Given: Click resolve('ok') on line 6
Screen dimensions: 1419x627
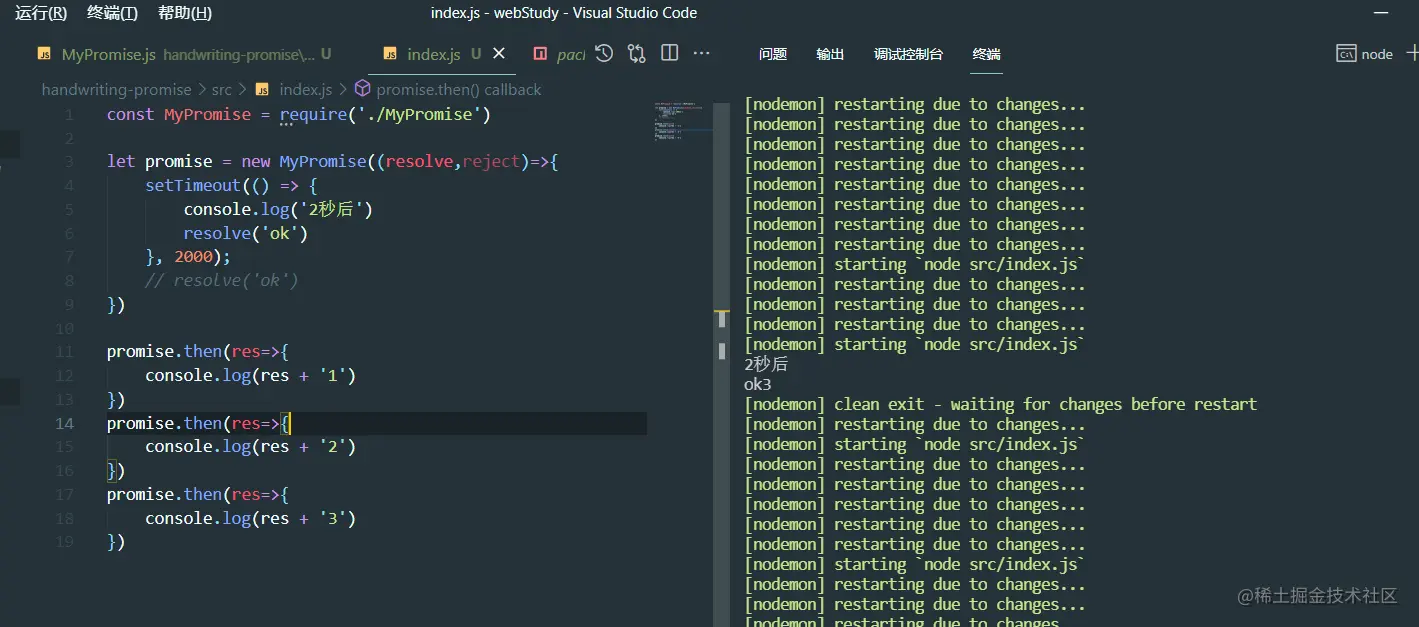Looking at the screenshot, I should pyautogui.click(x=246, y=233).
